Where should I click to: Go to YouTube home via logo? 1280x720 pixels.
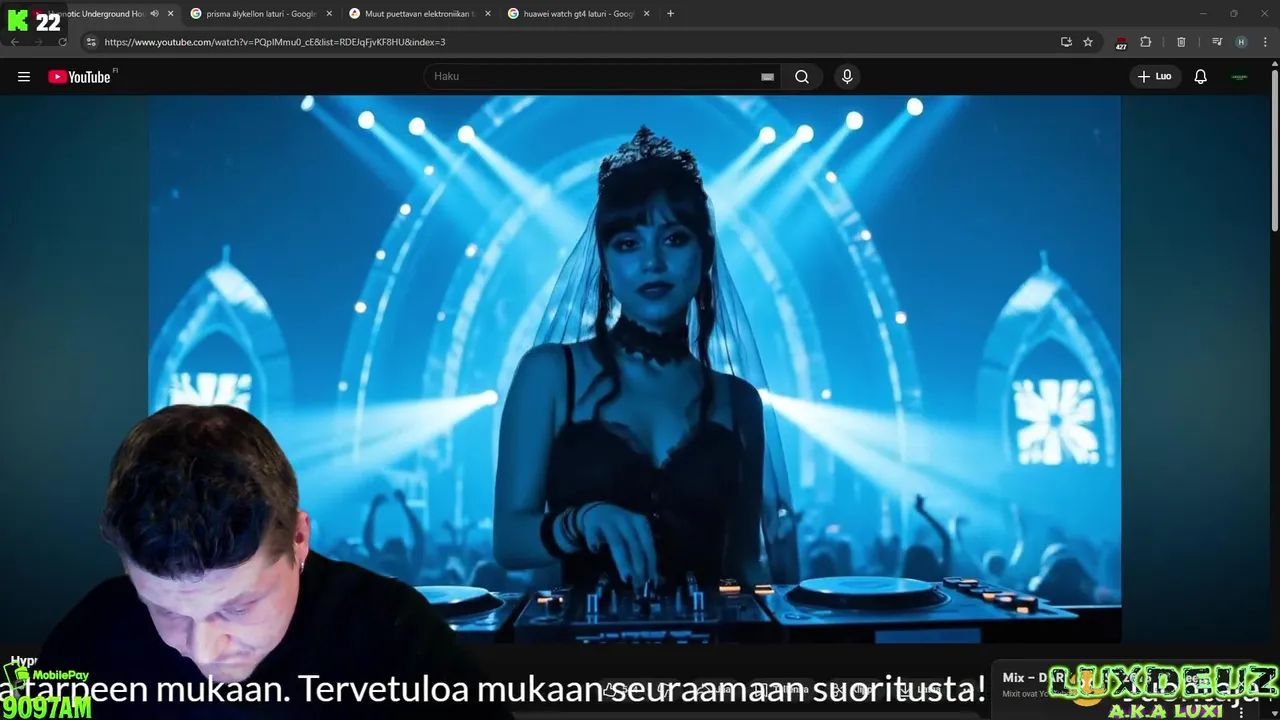point(79,77)
